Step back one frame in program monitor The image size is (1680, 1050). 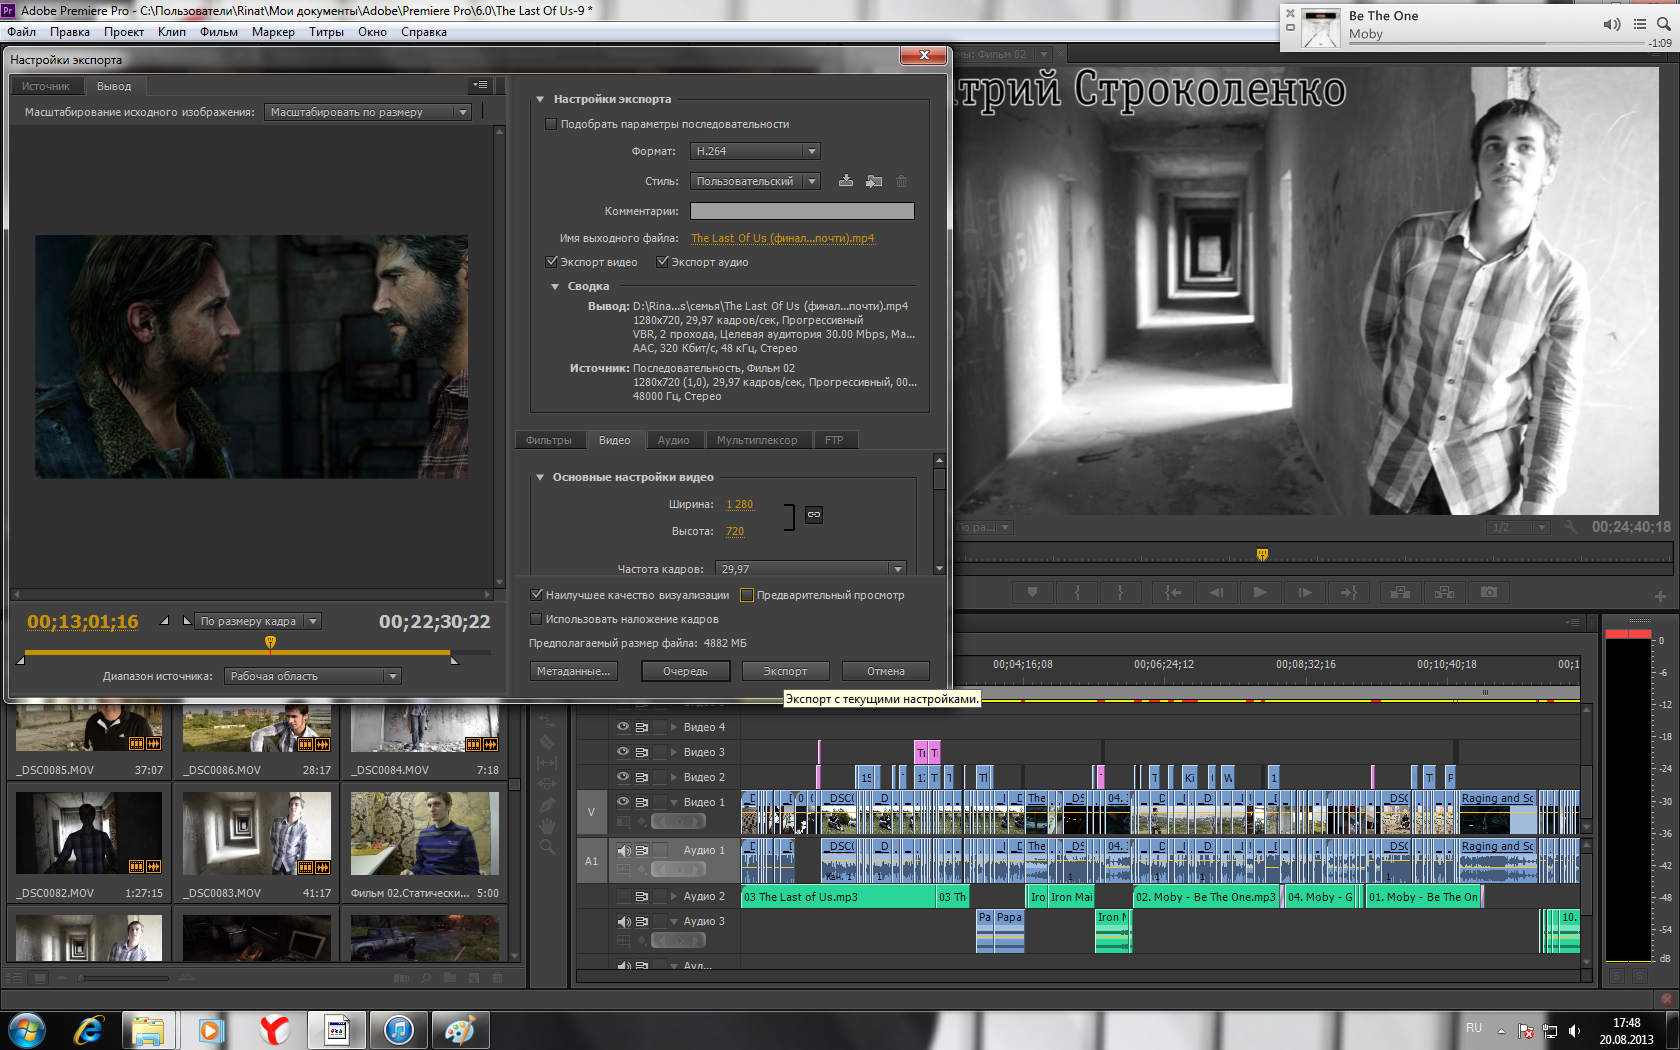pos(1216,592)
